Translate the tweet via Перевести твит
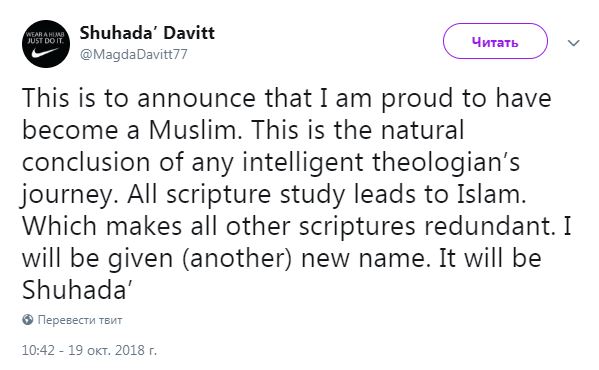Screen dimensions: 599x370 (x=80, y=320)
